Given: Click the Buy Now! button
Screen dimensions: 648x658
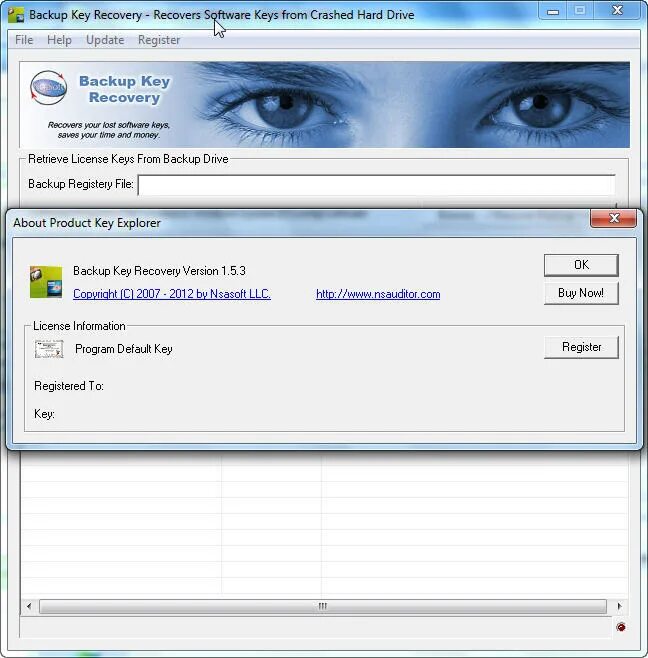Looking at the screenshot, I should 581,293.
